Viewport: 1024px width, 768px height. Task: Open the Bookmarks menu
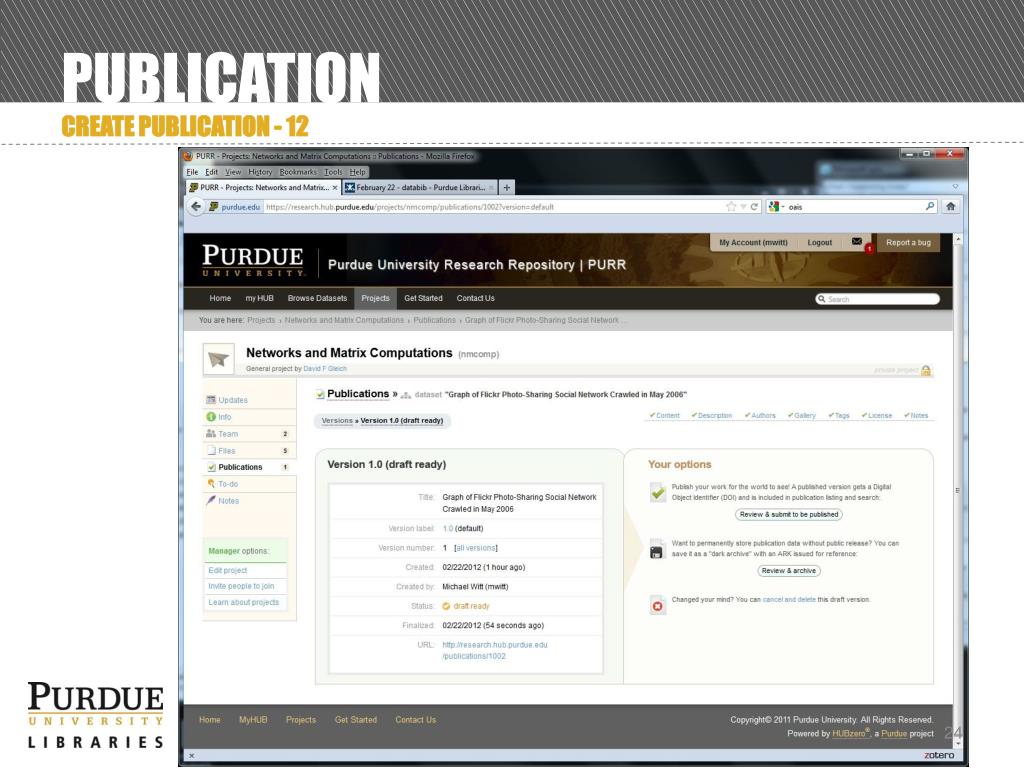(x=298, y=172)
